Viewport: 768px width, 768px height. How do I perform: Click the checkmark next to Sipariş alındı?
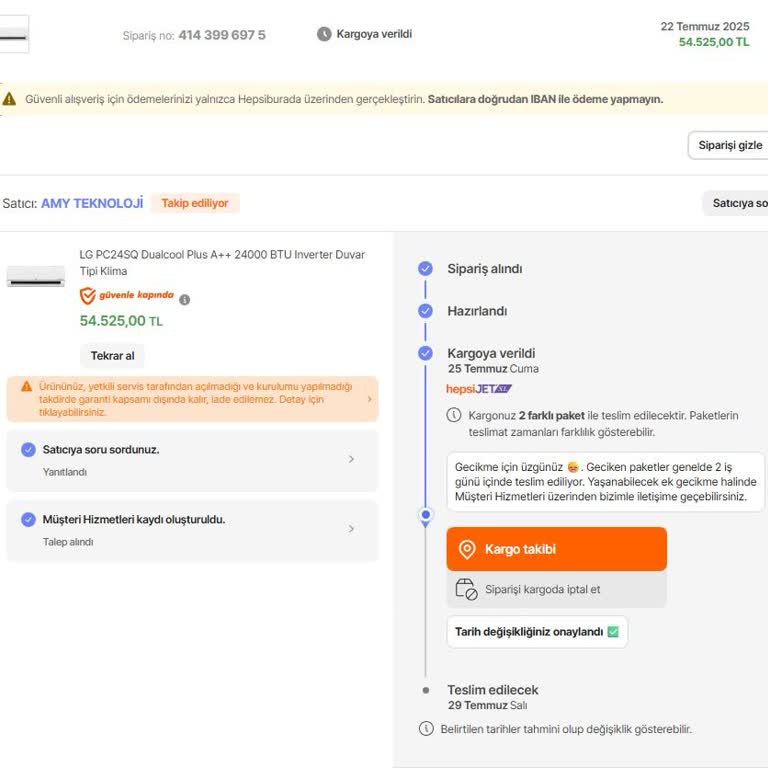(425, 268)
